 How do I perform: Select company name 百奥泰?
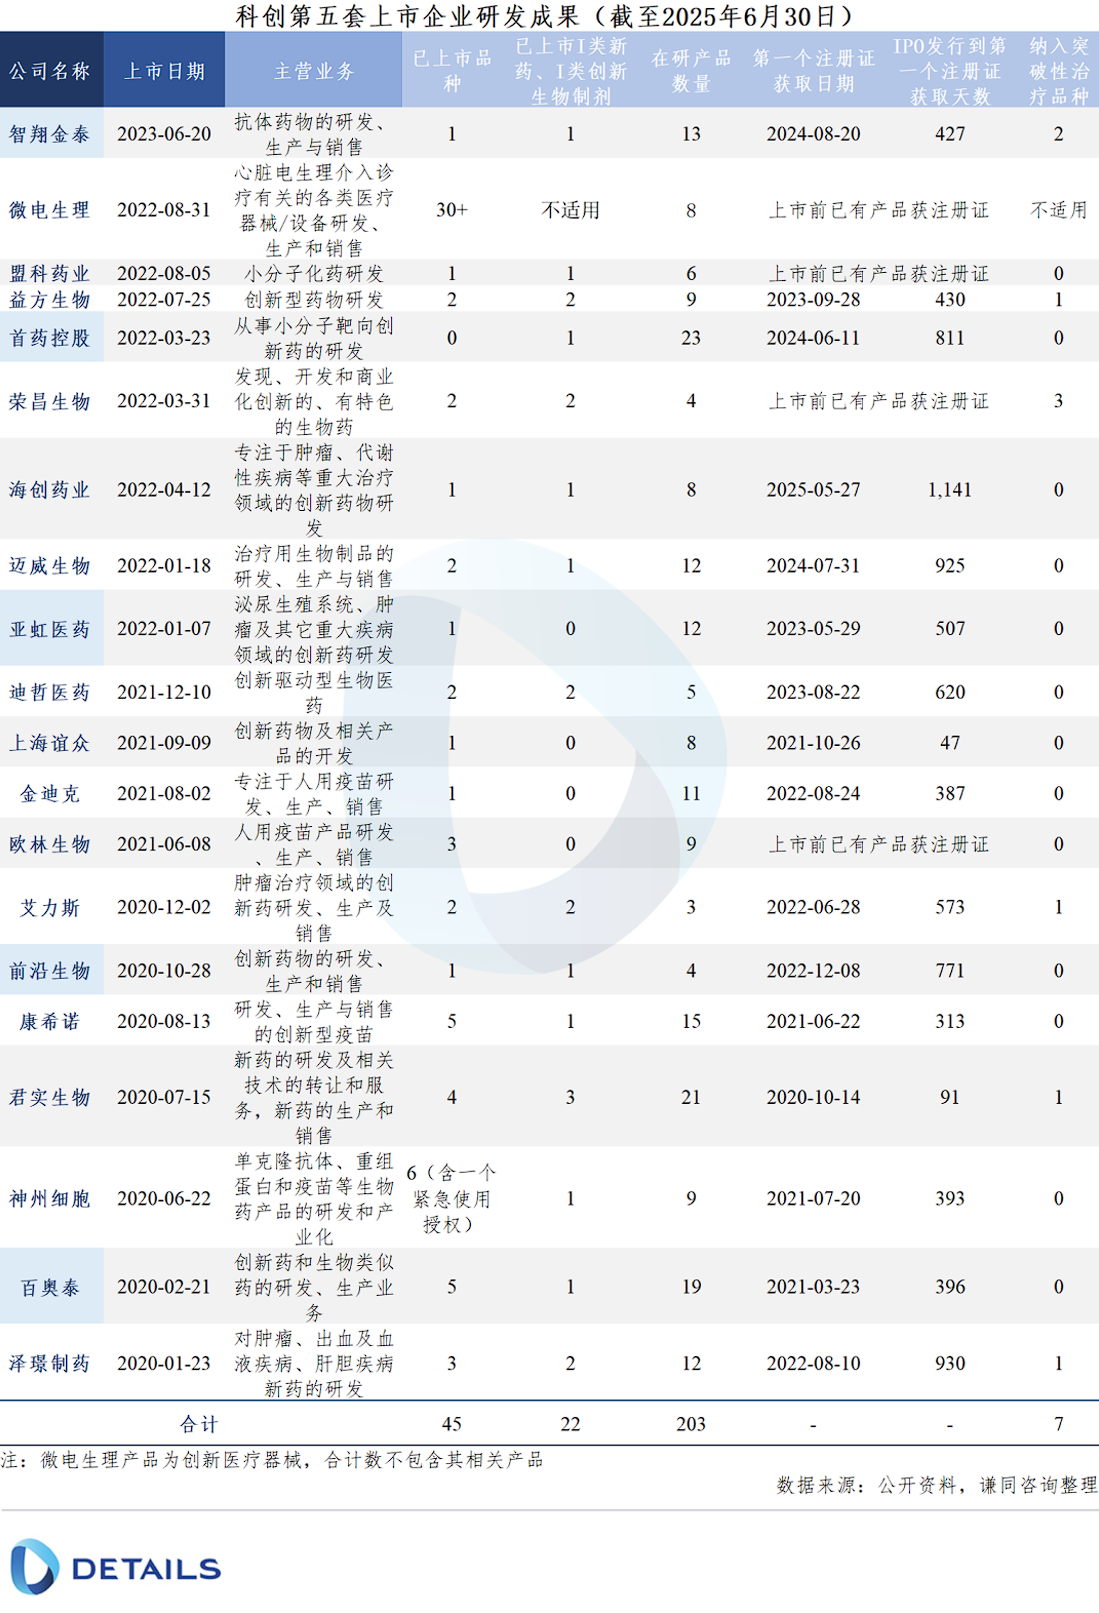coord(50,1287)
